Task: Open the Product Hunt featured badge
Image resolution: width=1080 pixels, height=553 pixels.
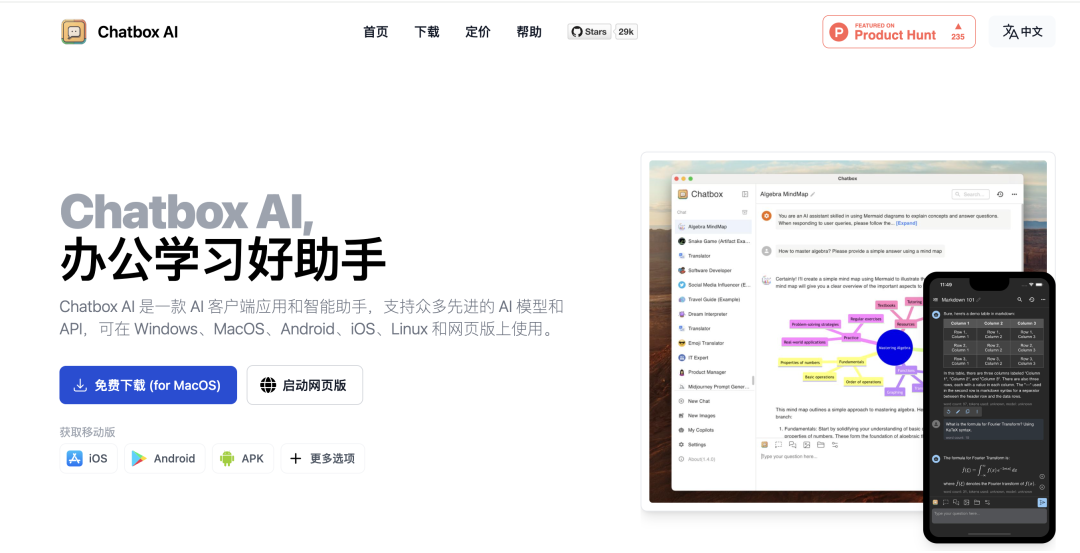Action: pos(899,32)
